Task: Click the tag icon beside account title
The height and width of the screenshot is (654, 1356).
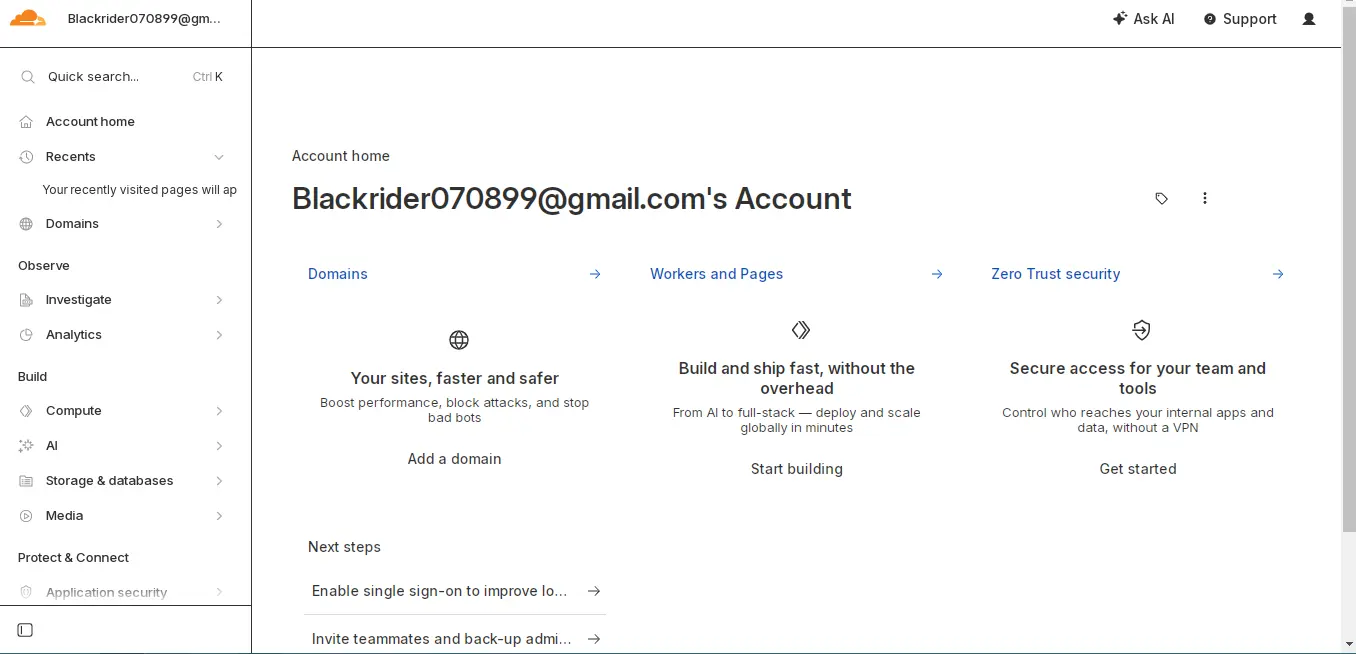Action: pos(1161,199)
